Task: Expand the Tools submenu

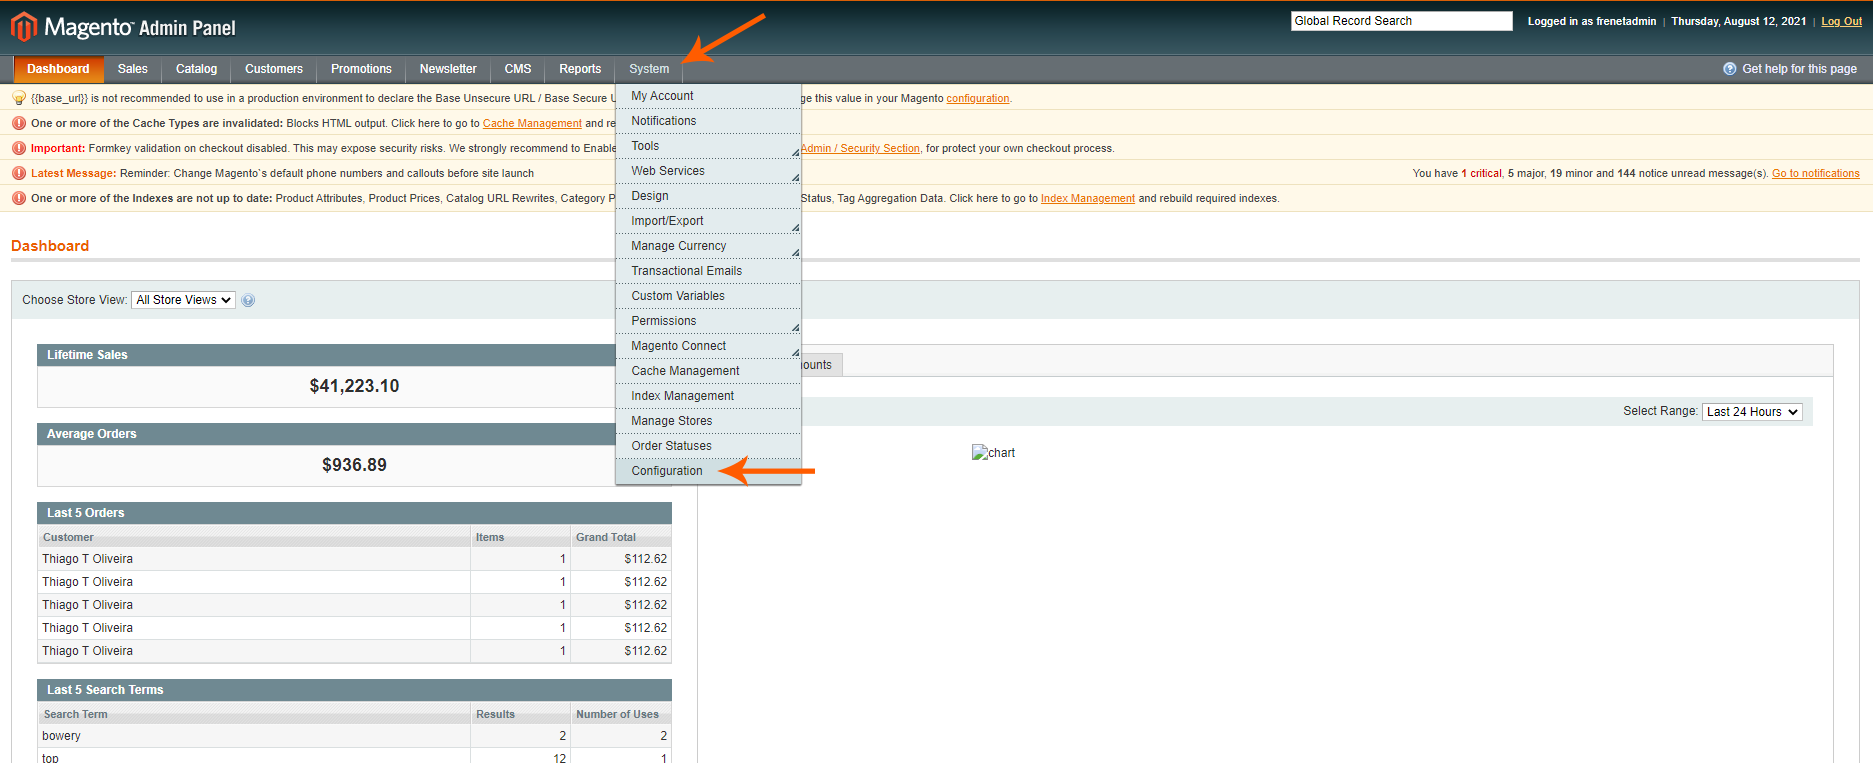Action: click(x=708, y=146)
